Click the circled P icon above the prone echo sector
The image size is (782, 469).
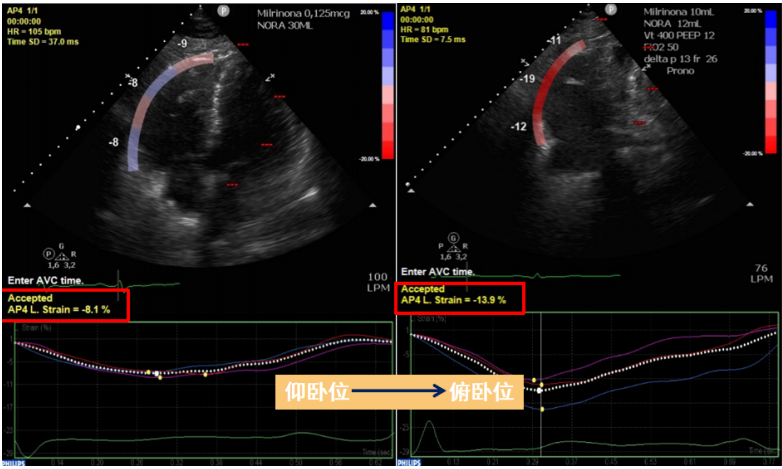tap(611, 9)
